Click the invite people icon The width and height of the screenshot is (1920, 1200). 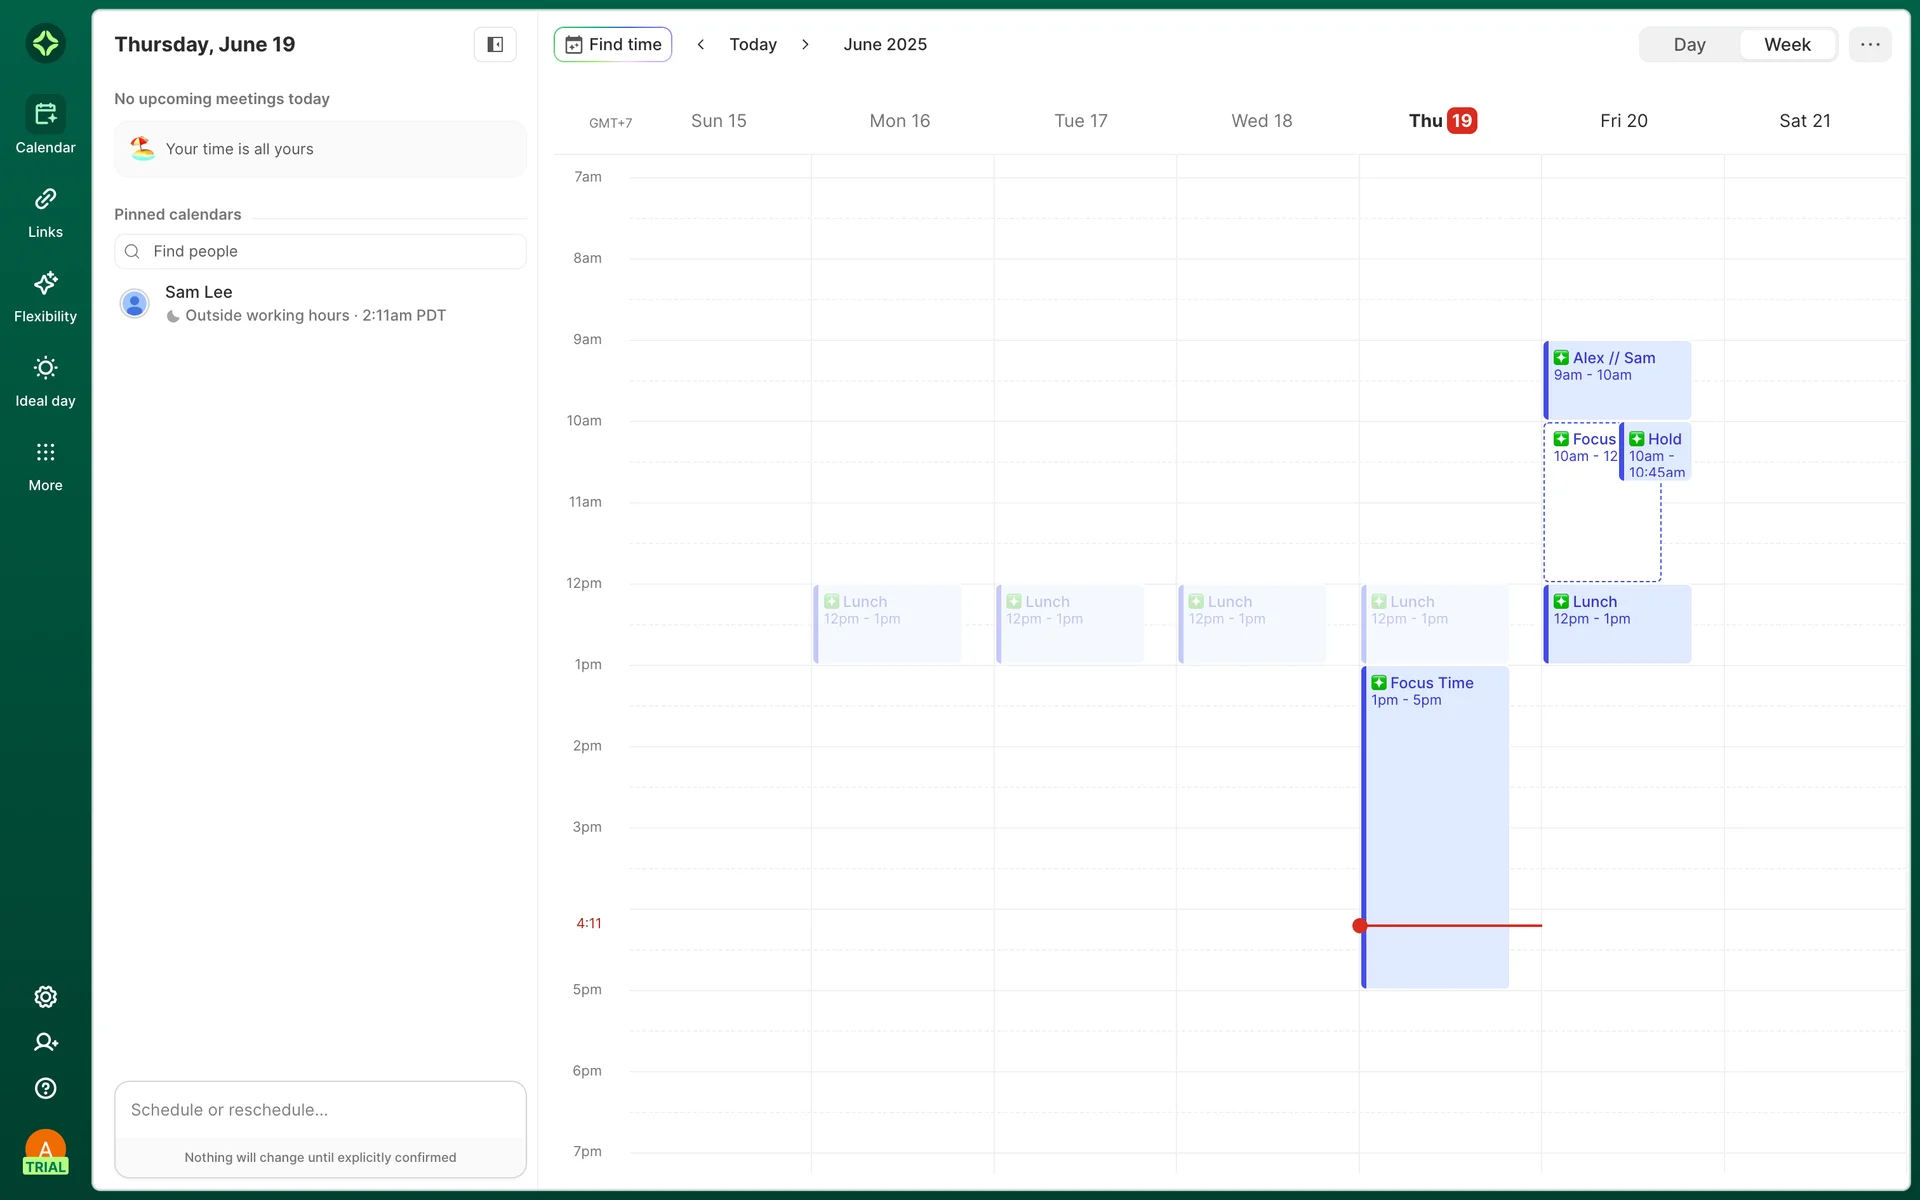pyautogui.click(x=45, y=1042)
